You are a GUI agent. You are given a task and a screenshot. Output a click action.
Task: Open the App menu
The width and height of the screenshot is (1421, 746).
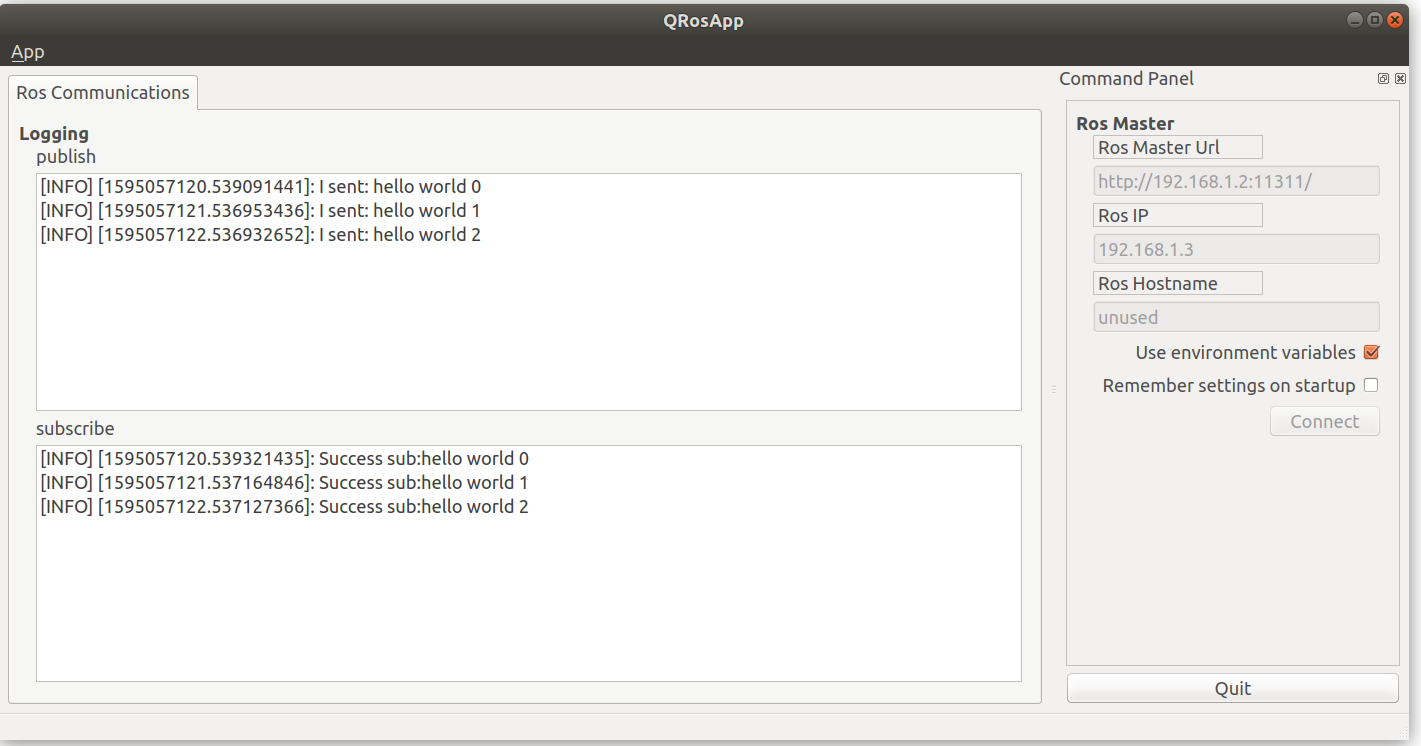27,51
